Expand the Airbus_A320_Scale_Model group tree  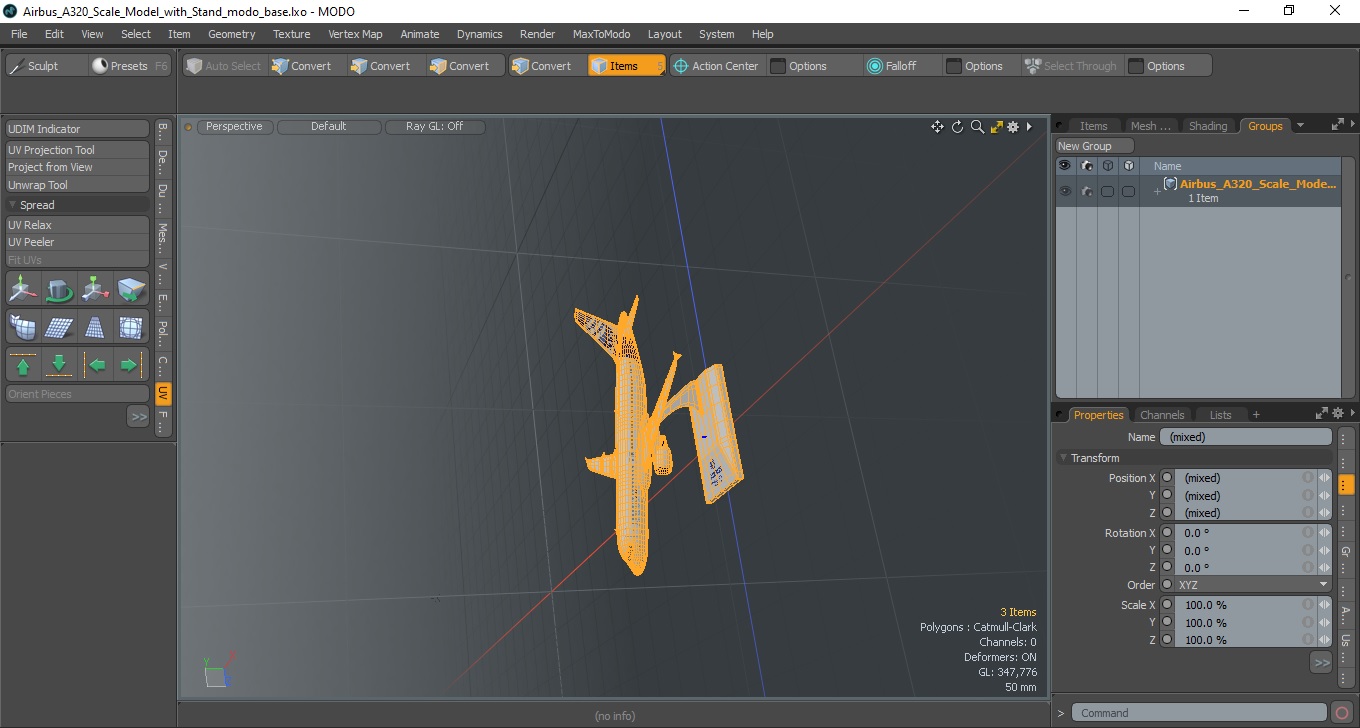(1157, 191)
